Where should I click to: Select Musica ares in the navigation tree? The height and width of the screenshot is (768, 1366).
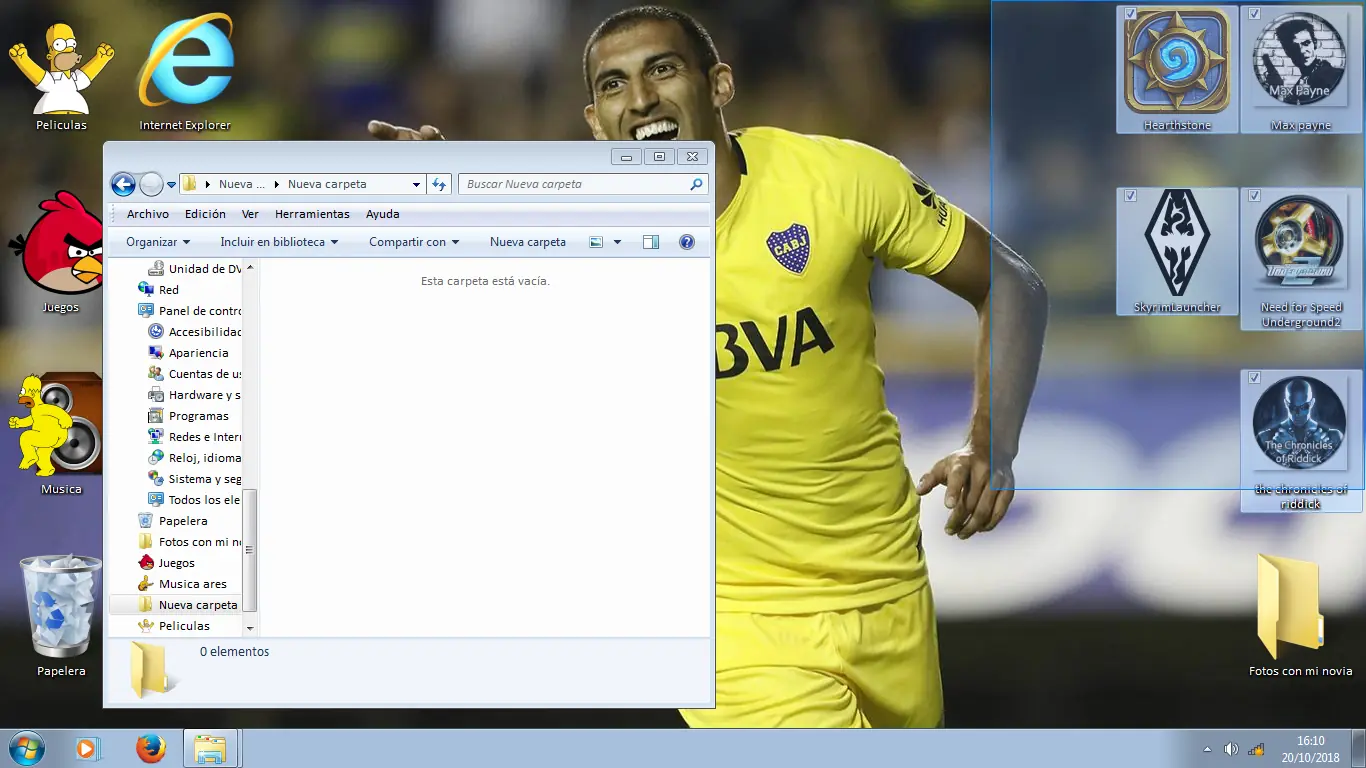coord(192,584)
